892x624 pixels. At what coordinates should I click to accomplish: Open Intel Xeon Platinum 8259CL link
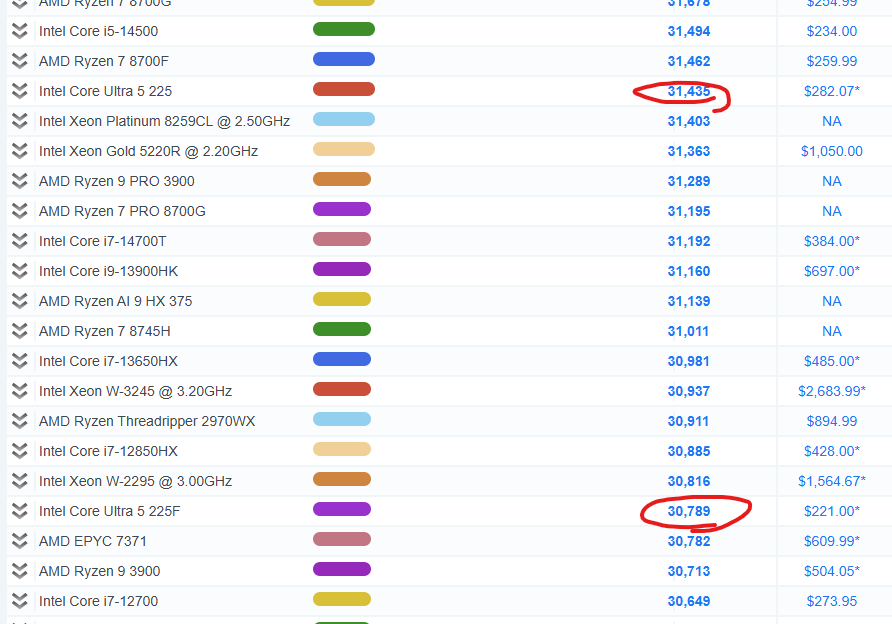[164, 121]
